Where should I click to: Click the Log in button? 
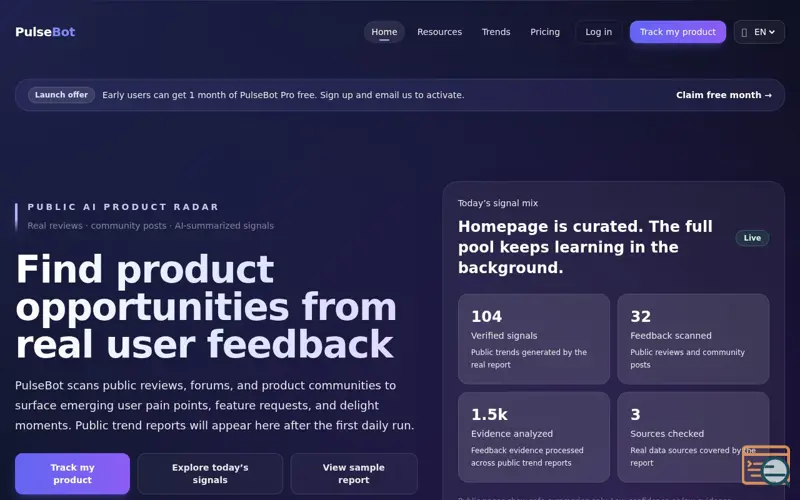[x=598, y=32]
